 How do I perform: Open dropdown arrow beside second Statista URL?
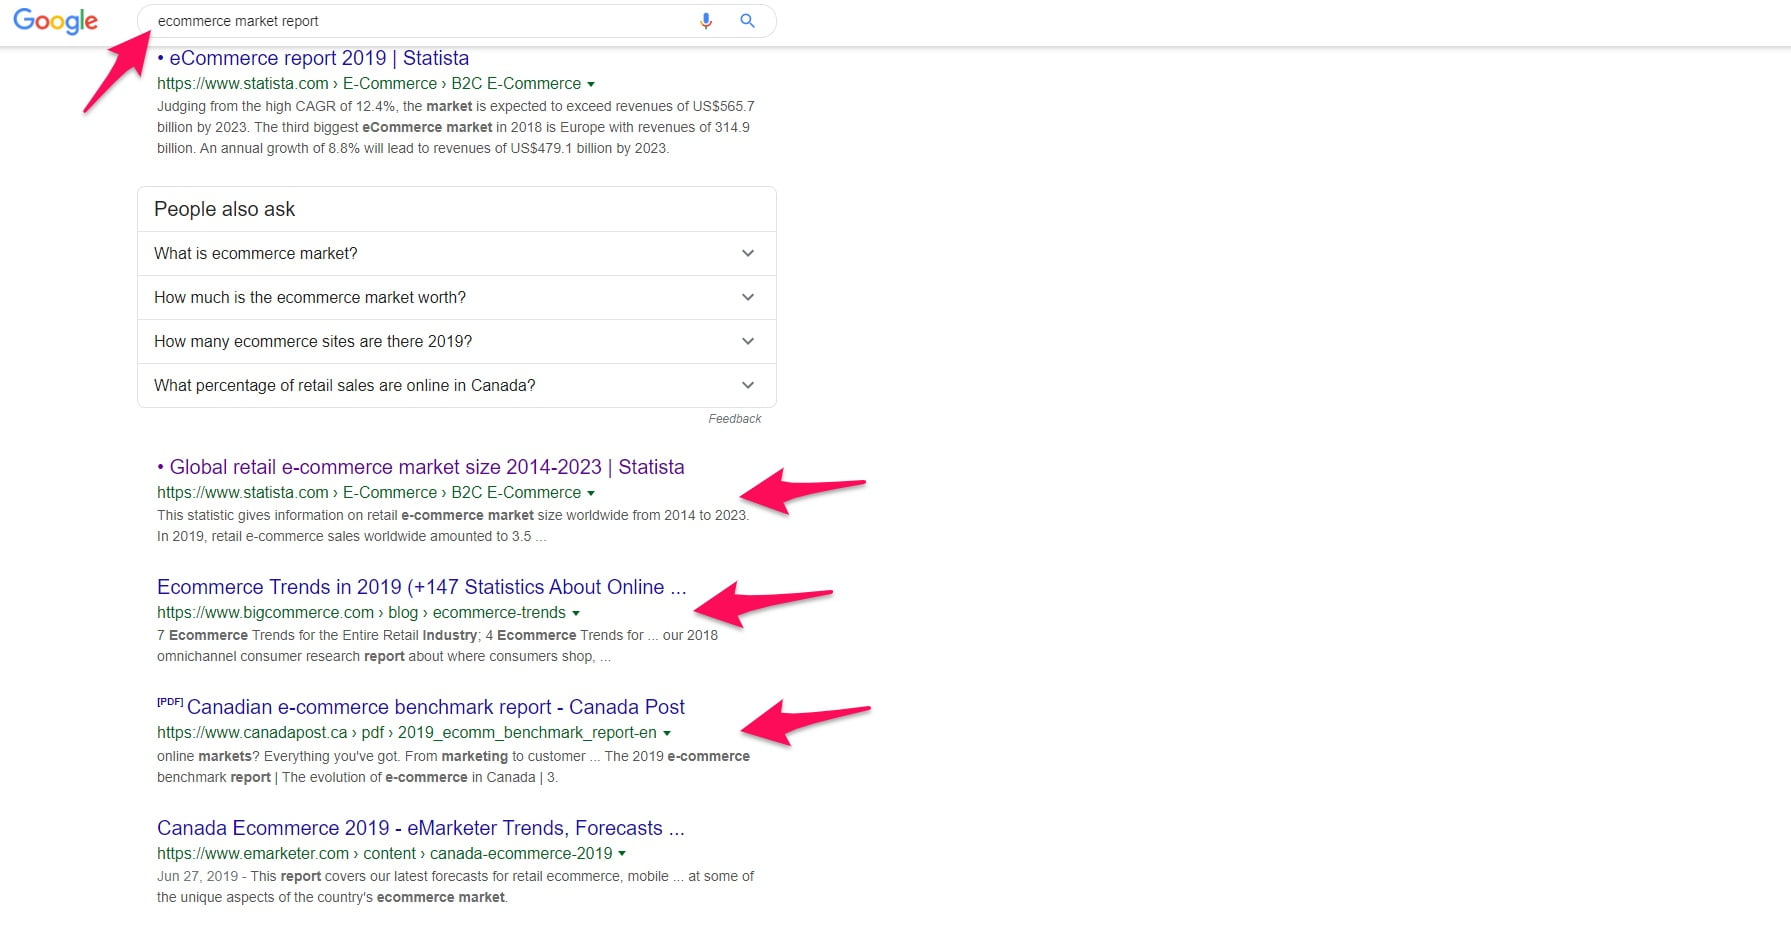[x=591, y=493]
